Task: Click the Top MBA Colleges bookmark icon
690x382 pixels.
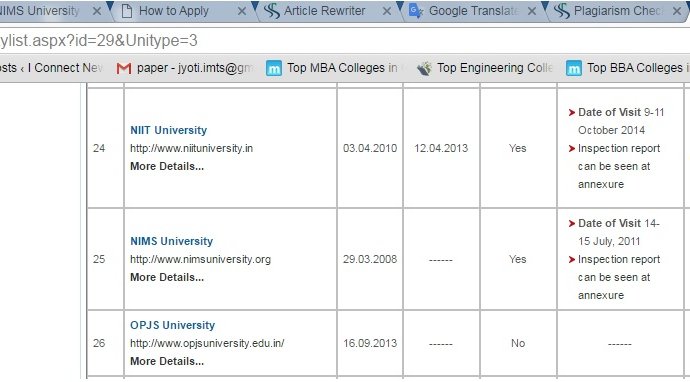Action: 274,68
